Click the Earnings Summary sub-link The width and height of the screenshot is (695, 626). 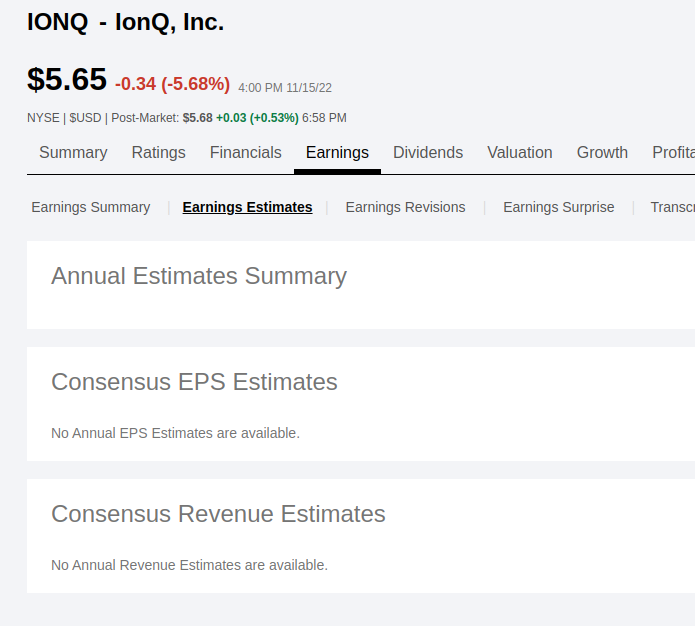[x=91, y=208]
